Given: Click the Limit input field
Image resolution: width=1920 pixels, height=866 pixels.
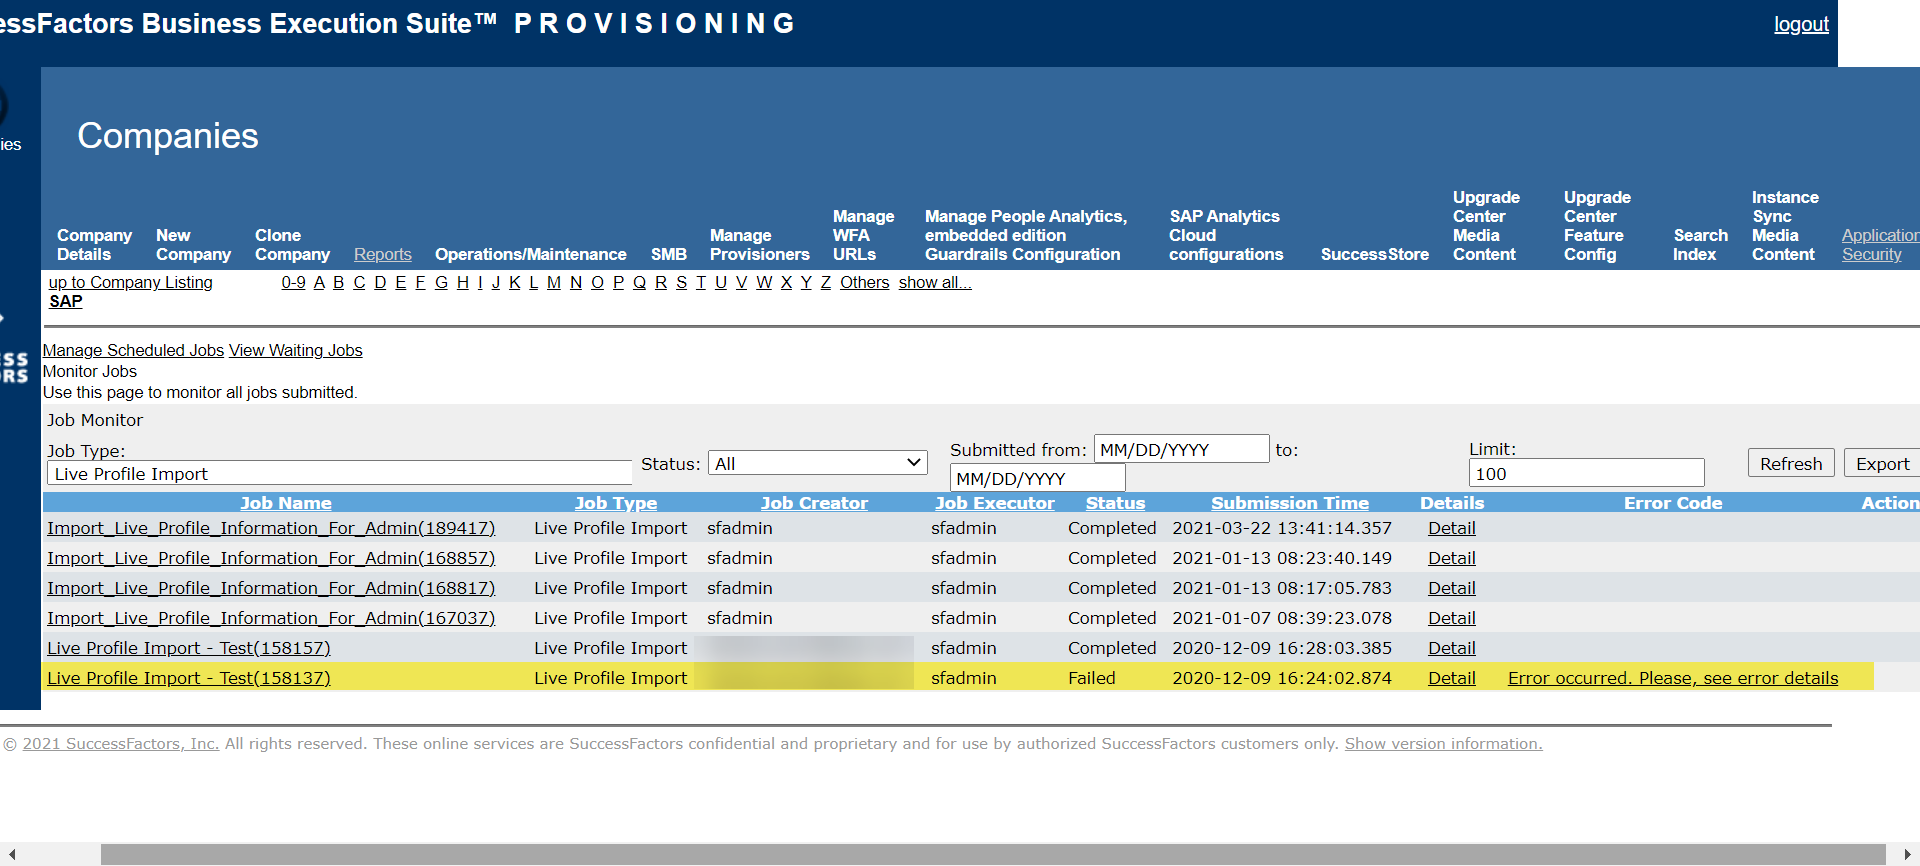Looking at the screenshot, I should tap(1586, 473).
